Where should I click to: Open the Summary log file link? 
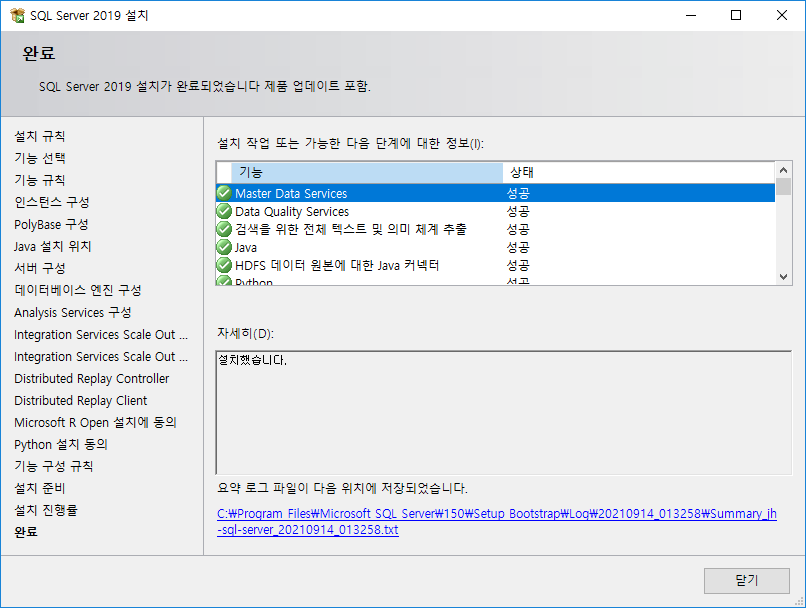(x=497, y=522)
